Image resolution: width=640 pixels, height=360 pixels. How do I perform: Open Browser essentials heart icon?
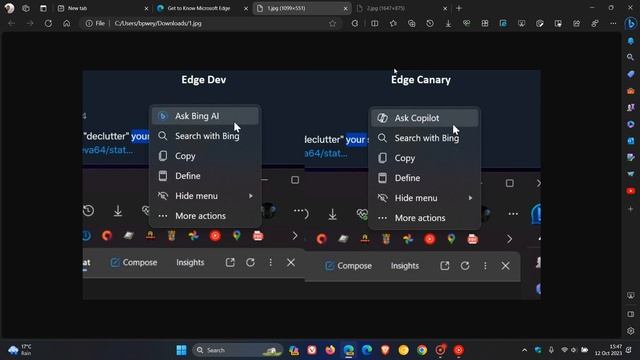coord(466,23)
